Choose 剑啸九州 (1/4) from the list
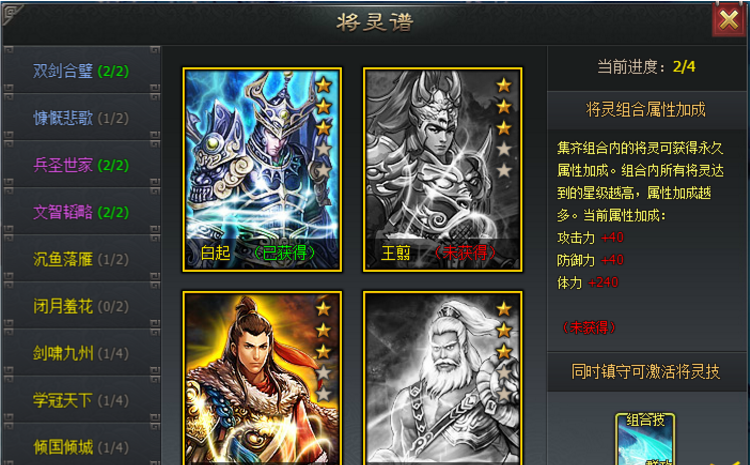This screenshot has width=750, height=465. point(81,353)
